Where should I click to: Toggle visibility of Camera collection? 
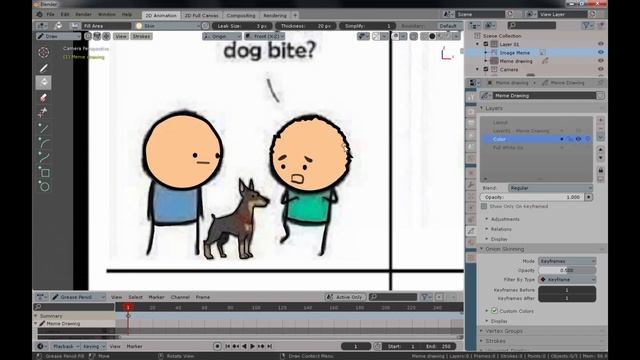tap(600, 69)
